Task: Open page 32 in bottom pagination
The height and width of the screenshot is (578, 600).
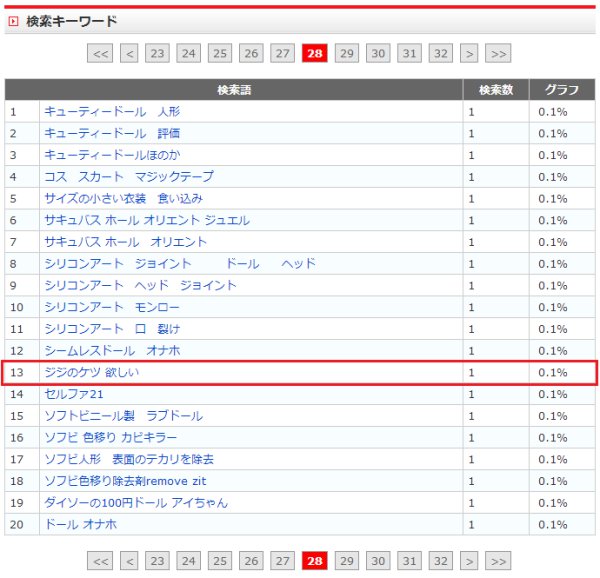Action: [x=441, y=561]
